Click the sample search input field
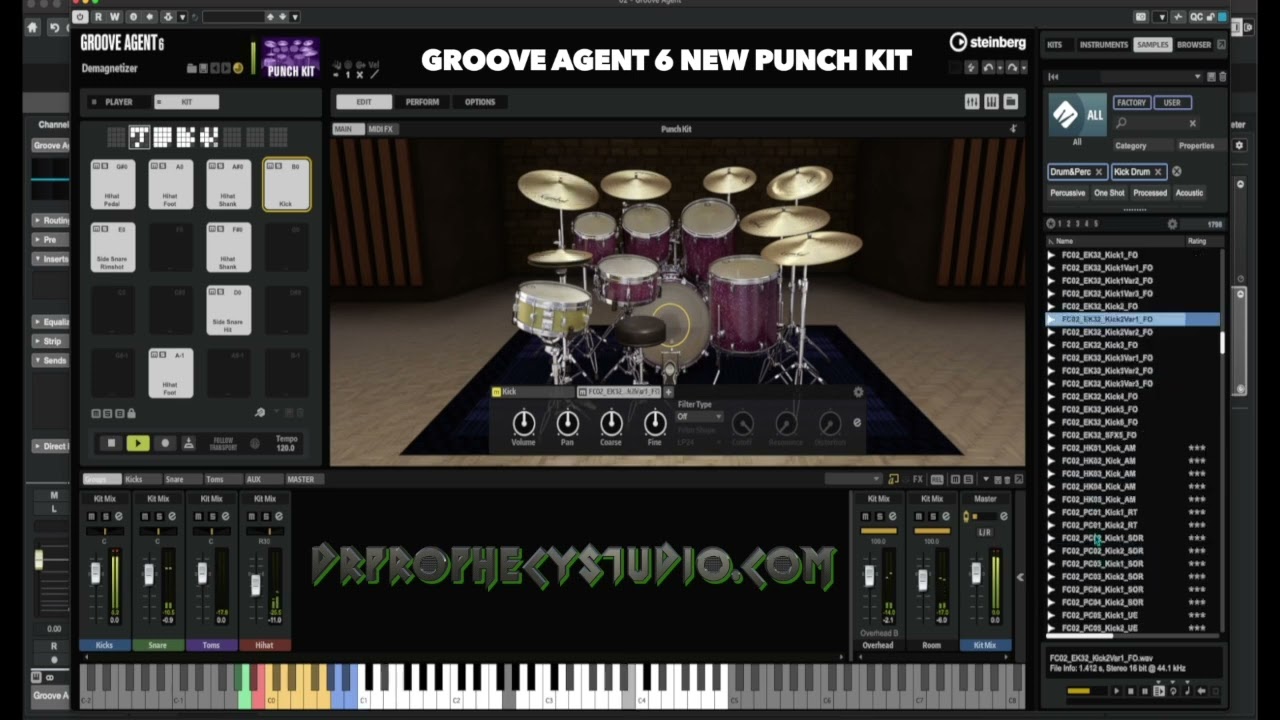Image resolution: width=1280 pixels, height=720 pixels. click(1155, 123)
